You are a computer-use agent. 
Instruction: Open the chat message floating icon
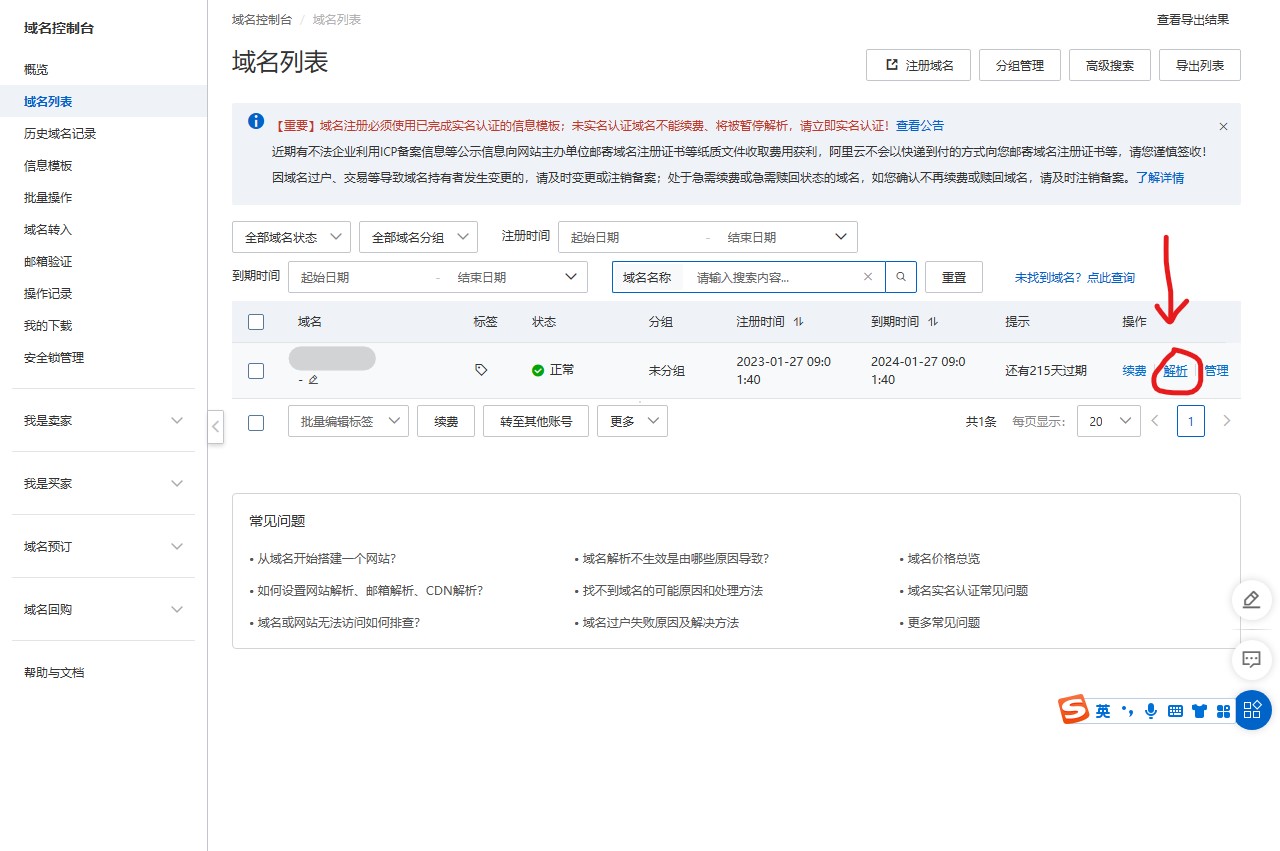1250,659
